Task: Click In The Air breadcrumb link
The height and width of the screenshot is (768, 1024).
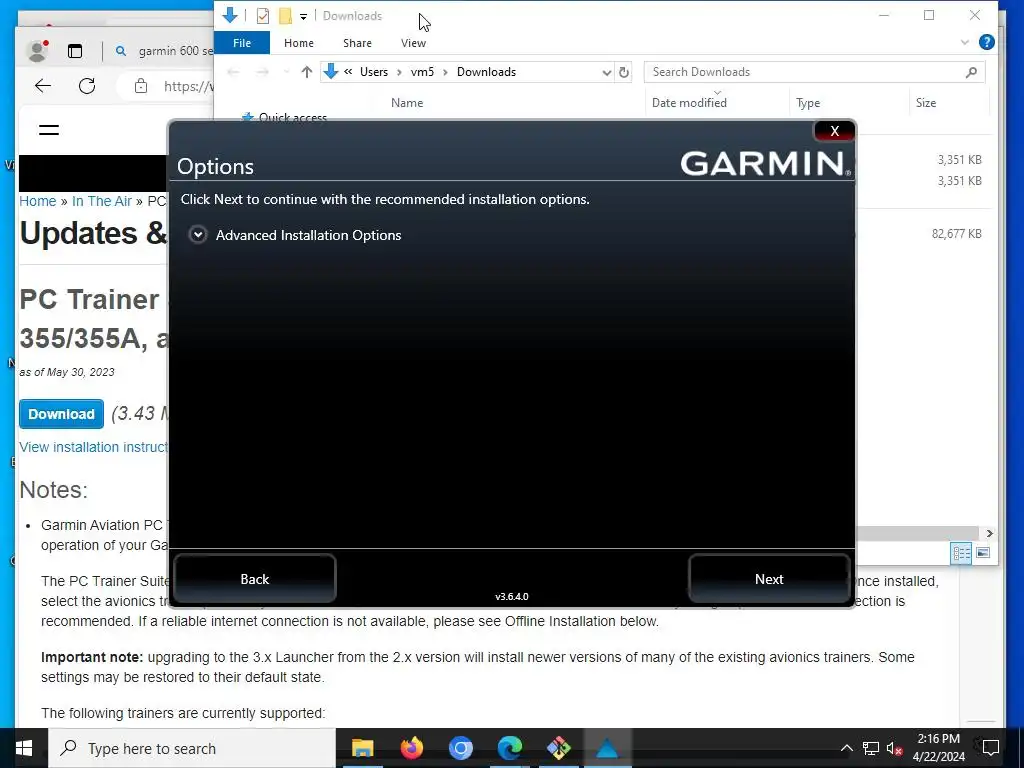Action: (x=102, y=201)
